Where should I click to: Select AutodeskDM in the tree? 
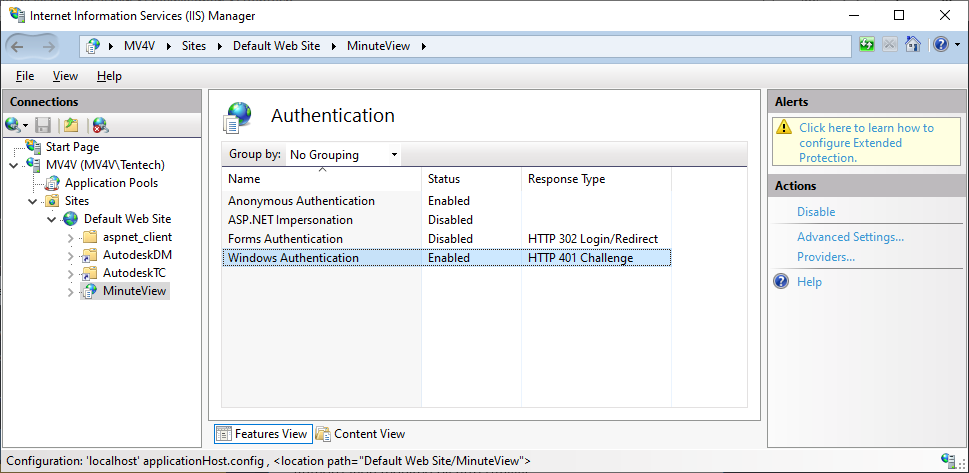pos(137,255)
